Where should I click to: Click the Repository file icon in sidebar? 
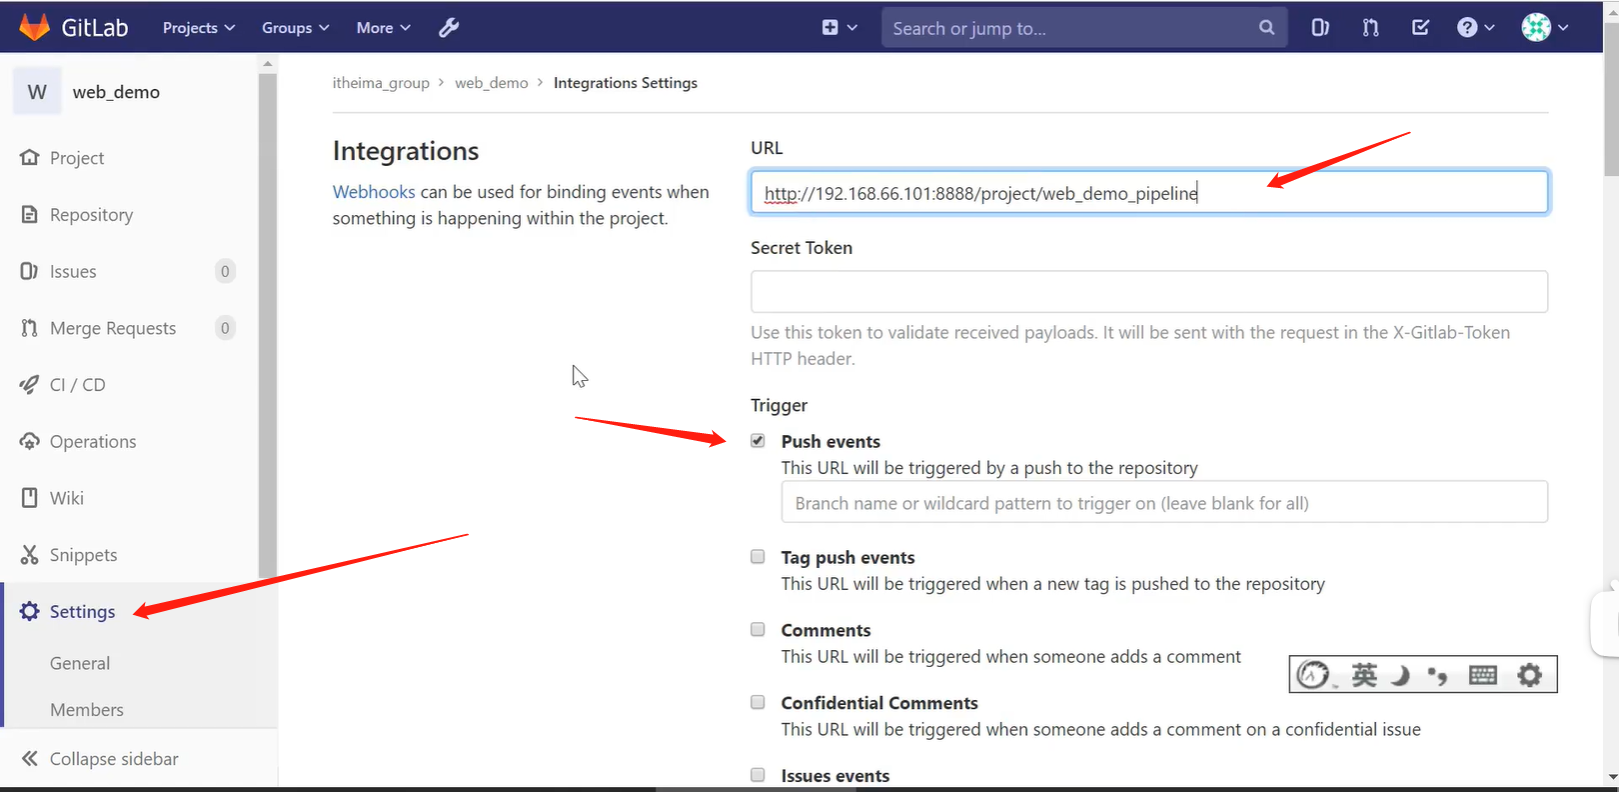30,215
